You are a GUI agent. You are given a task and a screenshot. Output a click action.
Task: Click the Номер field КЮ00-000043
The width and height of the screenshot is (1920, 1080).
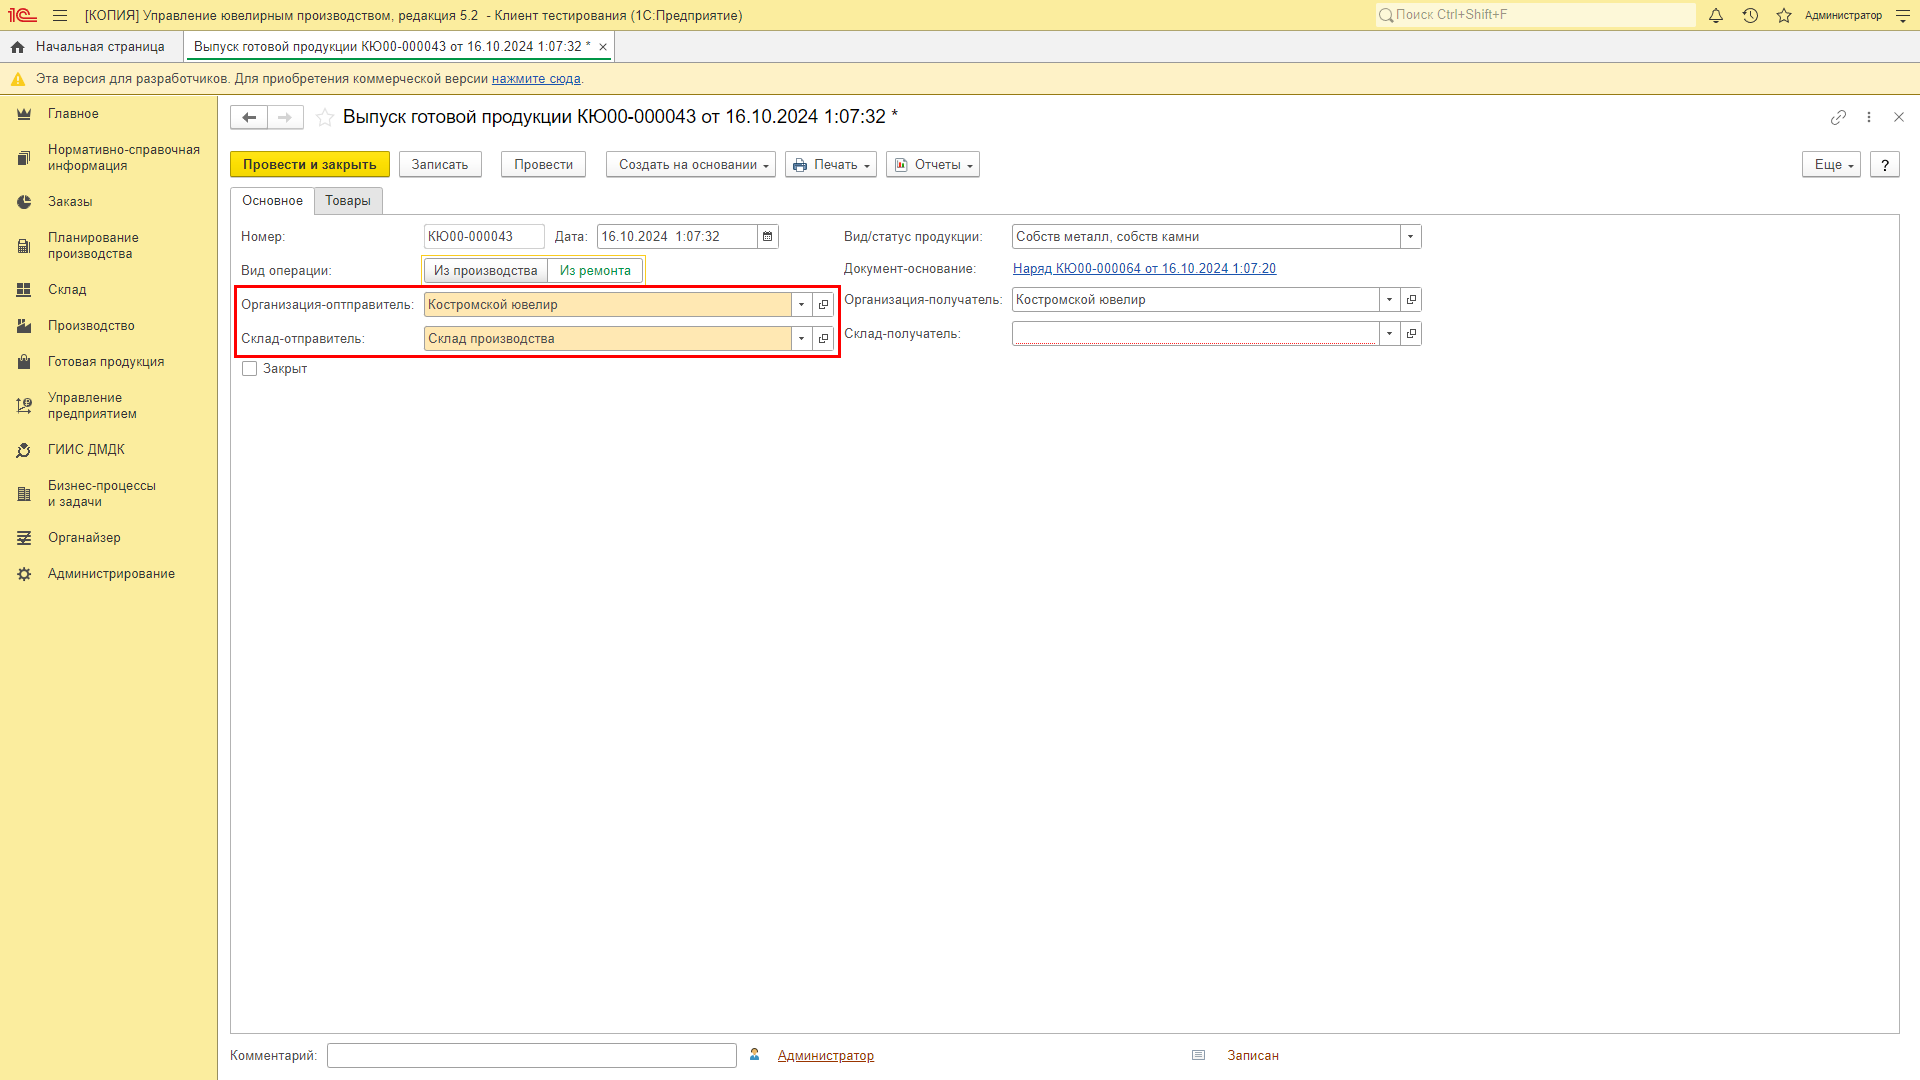tap(484, 237)
